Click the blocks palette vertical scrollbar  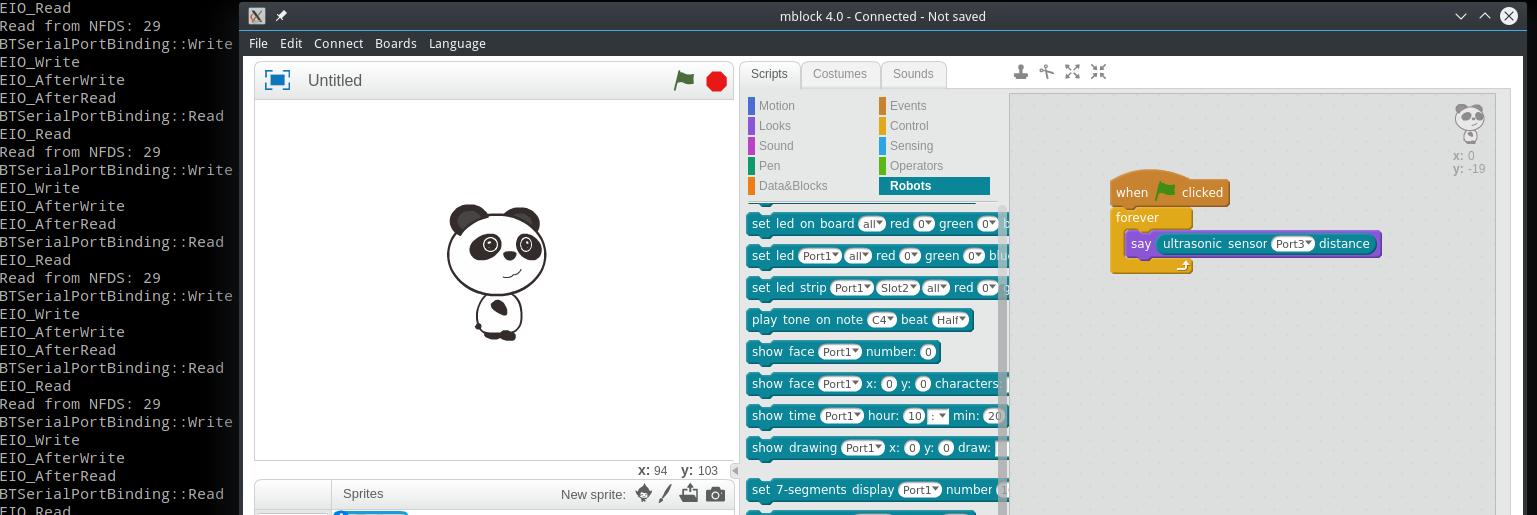pos(1003,360)
